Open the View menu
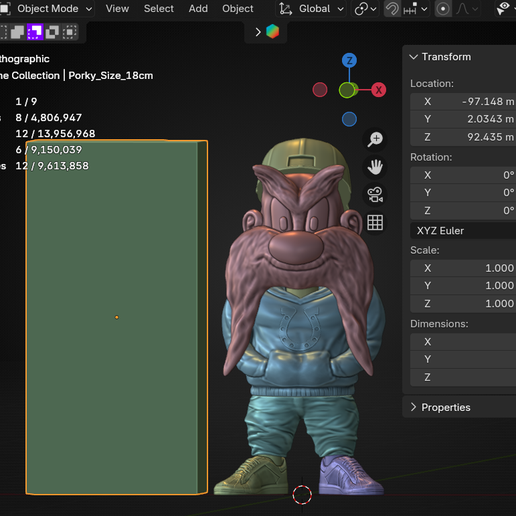The image size is (516, 516). 117,9
